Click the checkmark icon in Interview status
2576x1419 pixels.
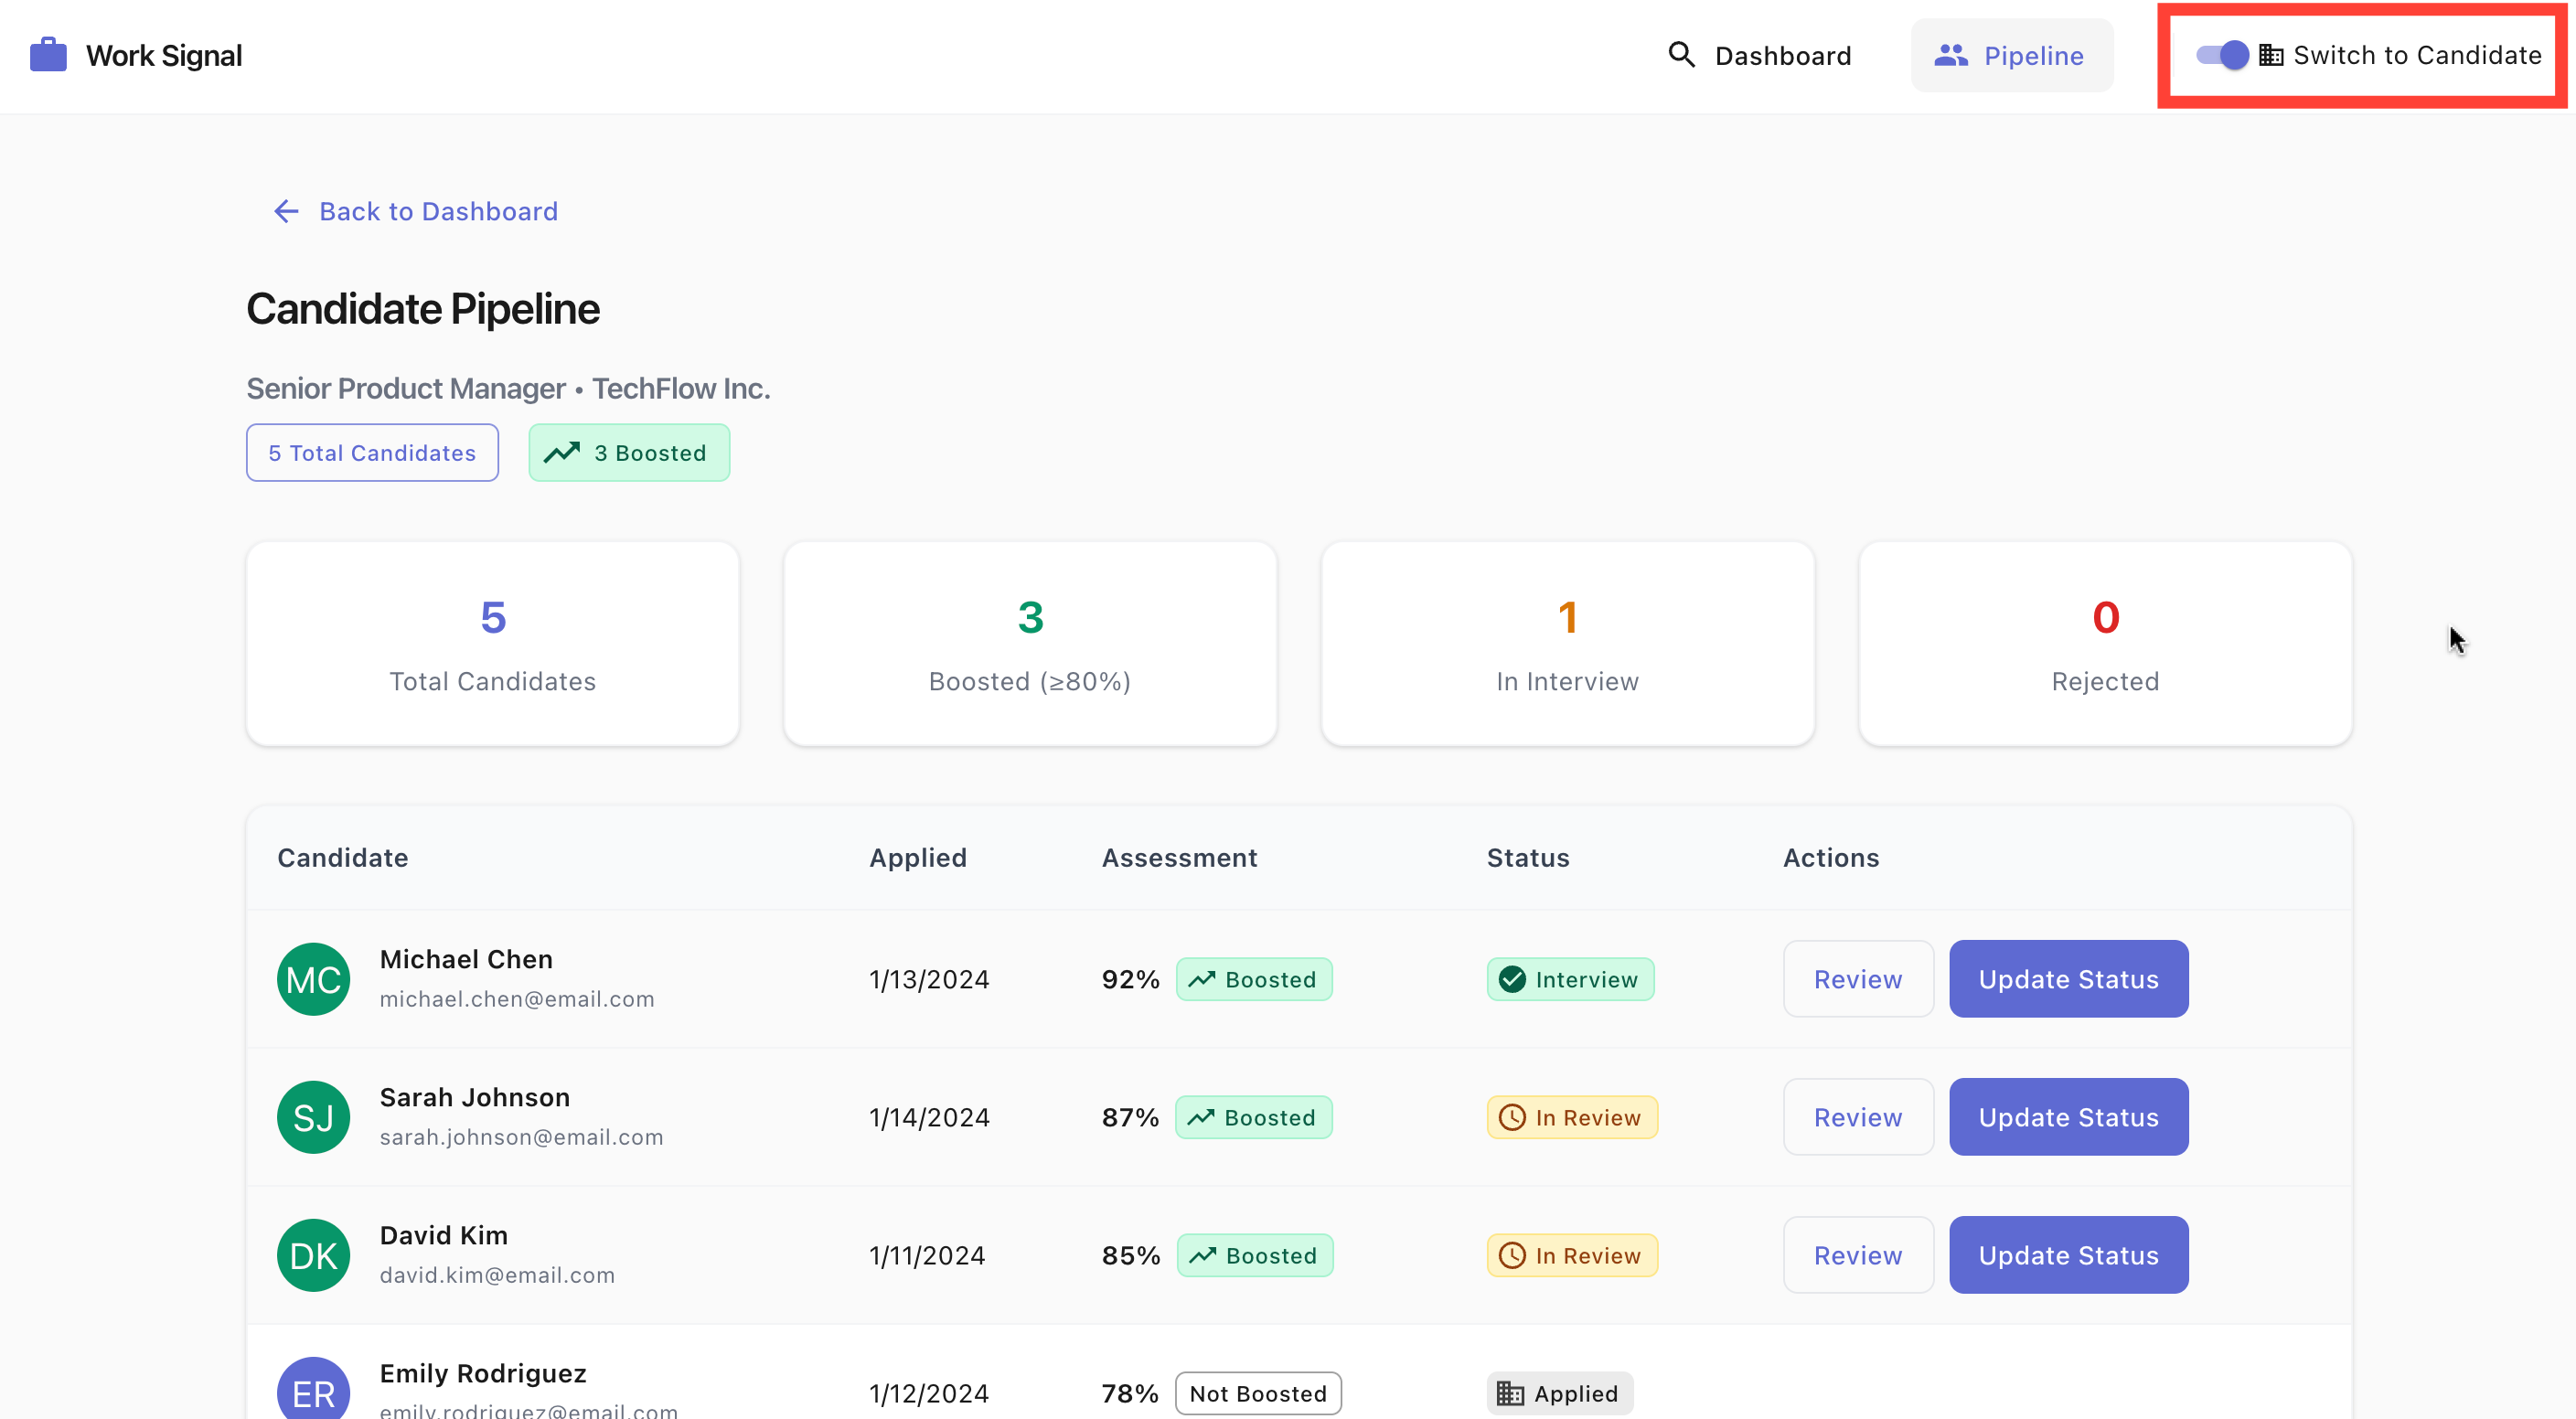[1512, 979]
